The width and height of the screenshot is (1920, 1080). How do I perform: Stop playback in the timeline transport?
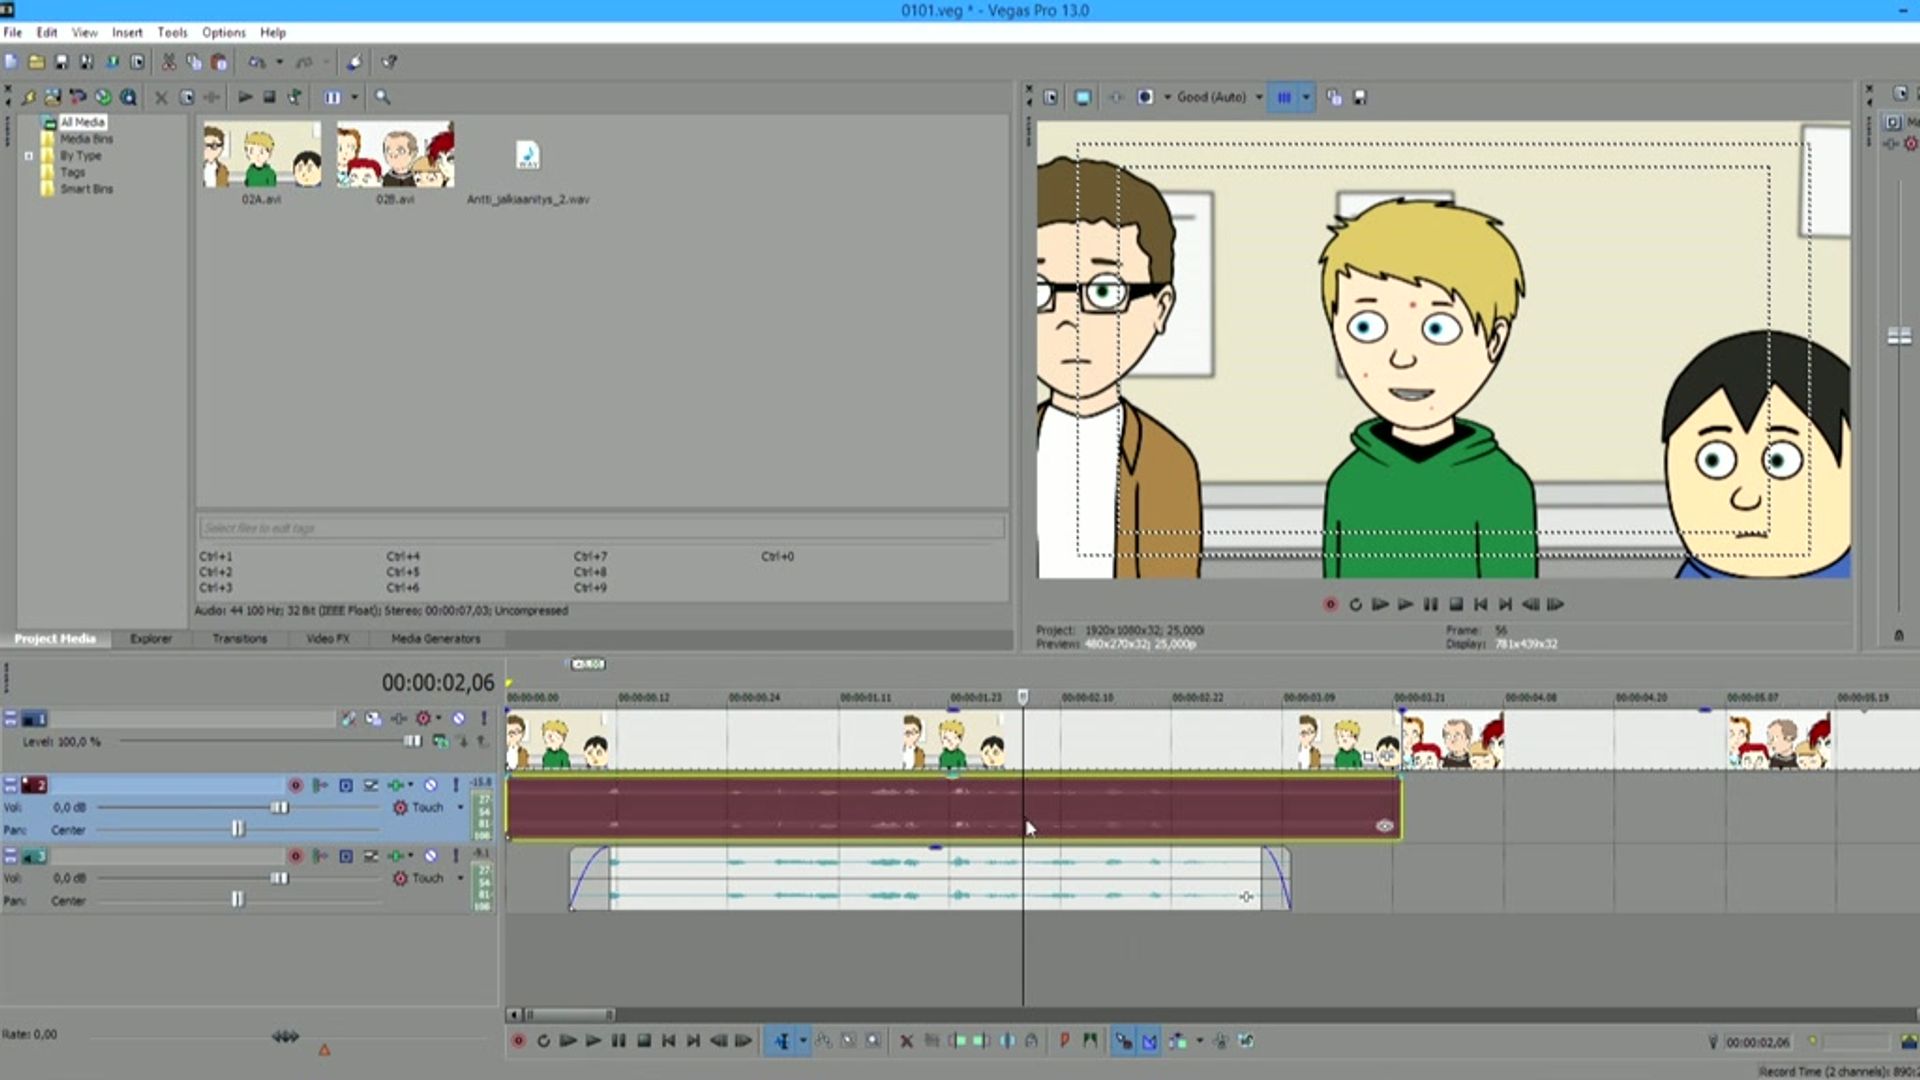(x=644, y=1041)
